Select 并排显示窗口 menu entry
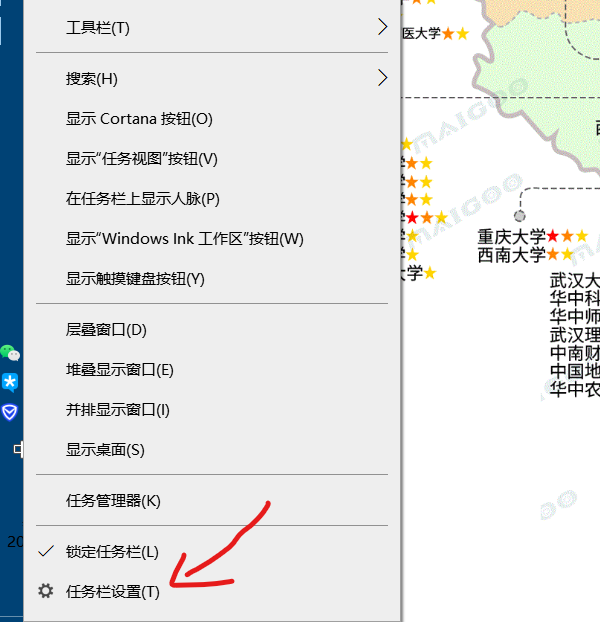This screenshot has width=600, height=622. coord(118,410)
